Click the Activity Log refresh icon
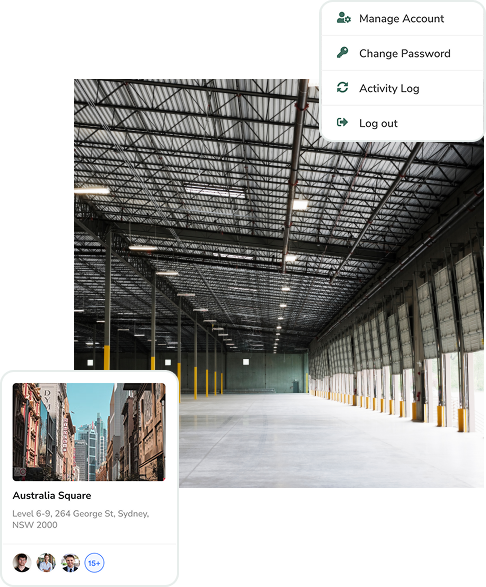The height and width of the screenshot is (587, 486). [342, 88]
